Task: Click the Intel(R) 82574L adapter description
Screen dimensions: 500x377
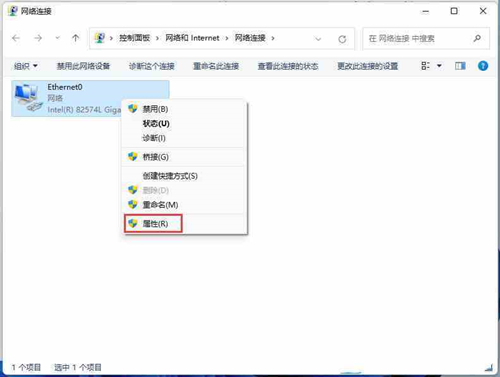Action: point(84,110)
